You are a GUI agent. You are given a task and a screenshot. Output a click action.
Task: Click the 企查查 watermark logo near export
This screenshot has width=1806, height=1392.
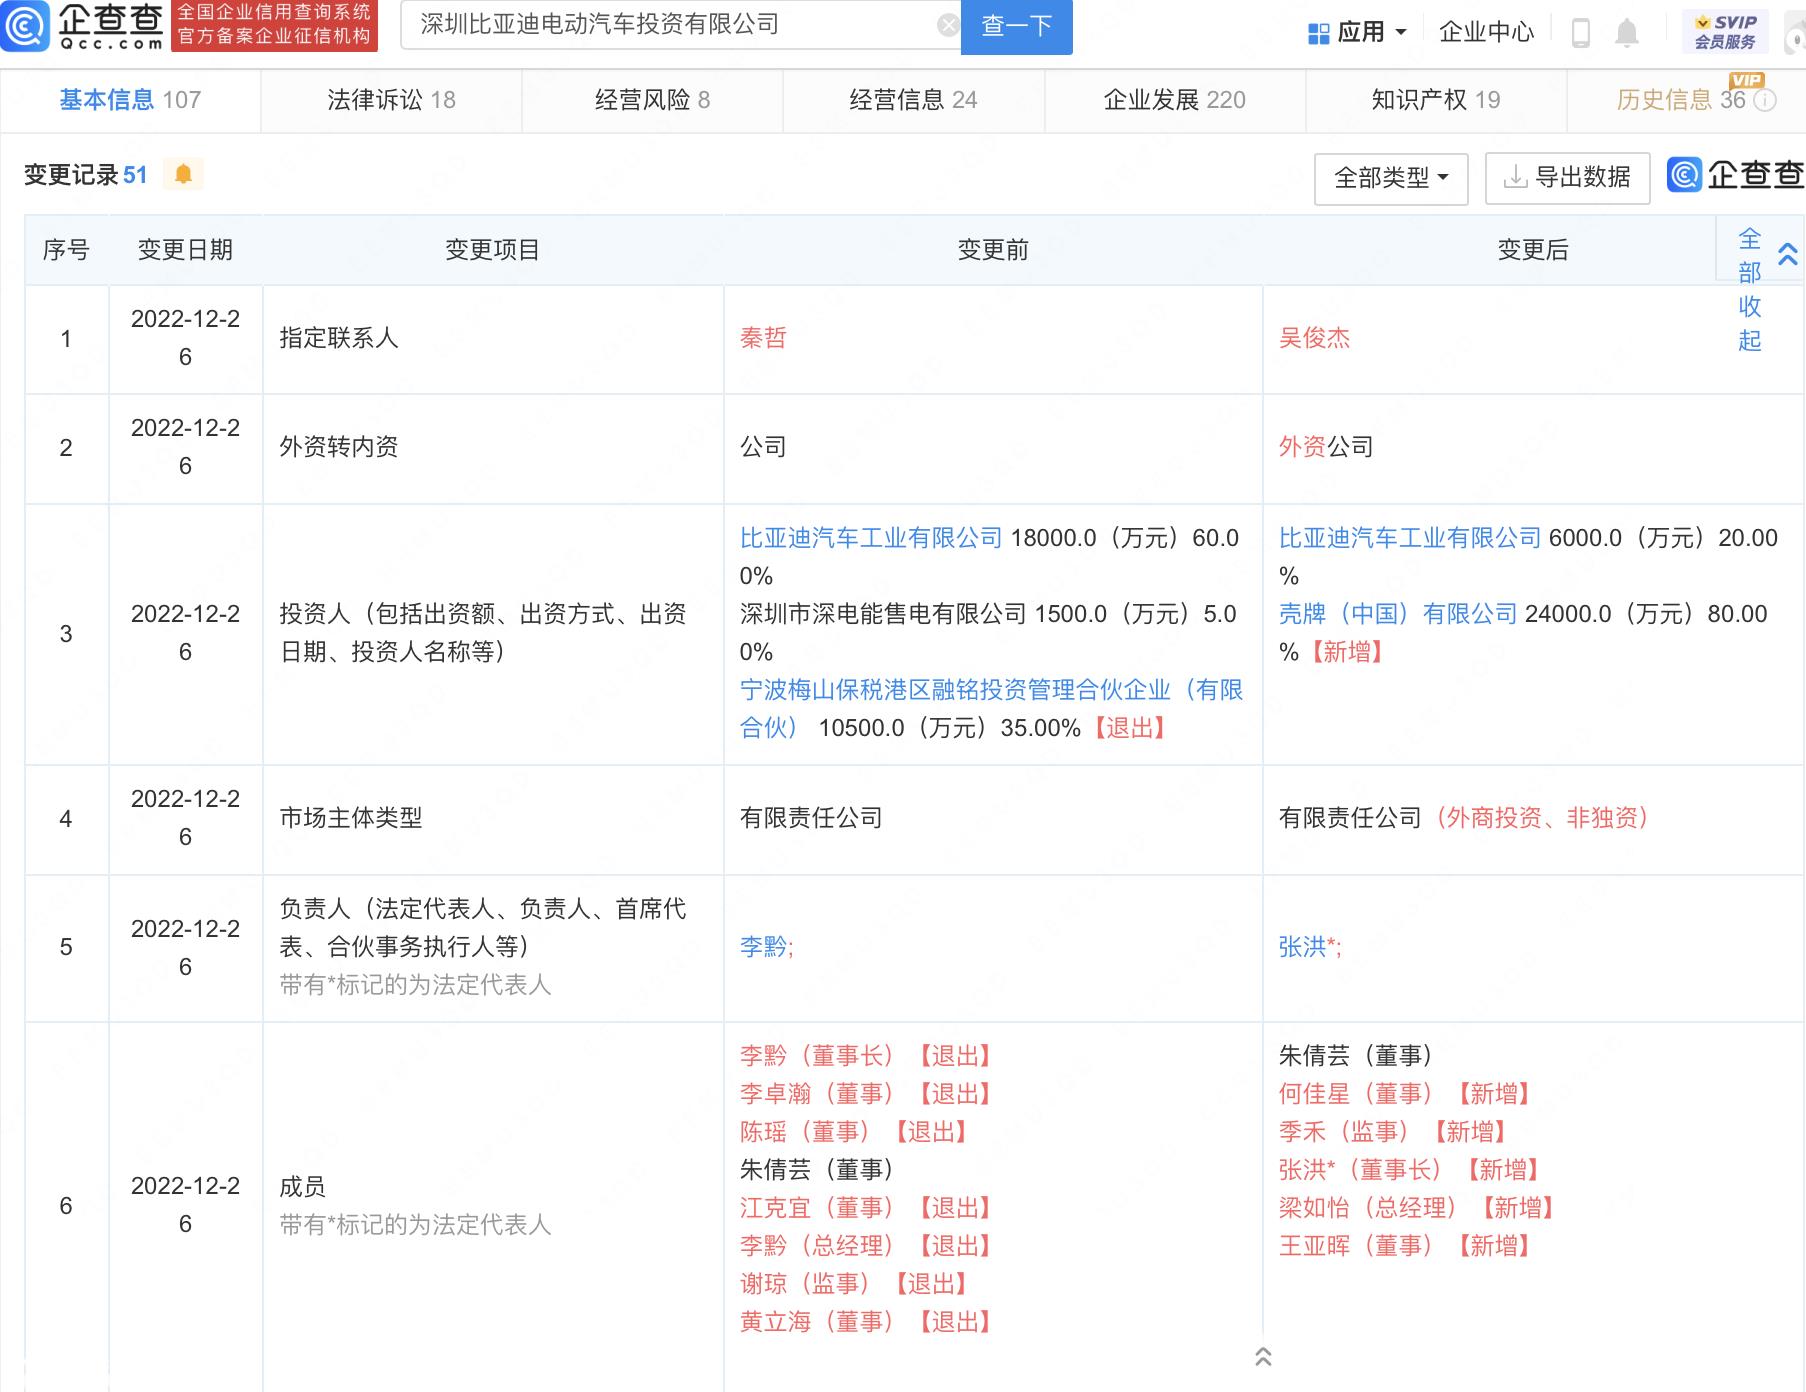(1735, 175)
